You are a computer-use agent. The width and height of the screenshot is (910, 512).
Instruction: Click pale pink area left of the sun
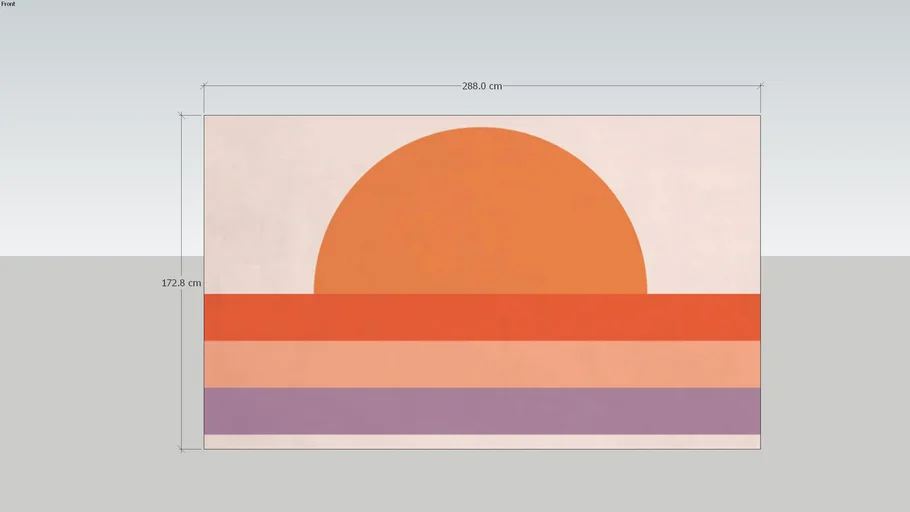click(255, 200)
